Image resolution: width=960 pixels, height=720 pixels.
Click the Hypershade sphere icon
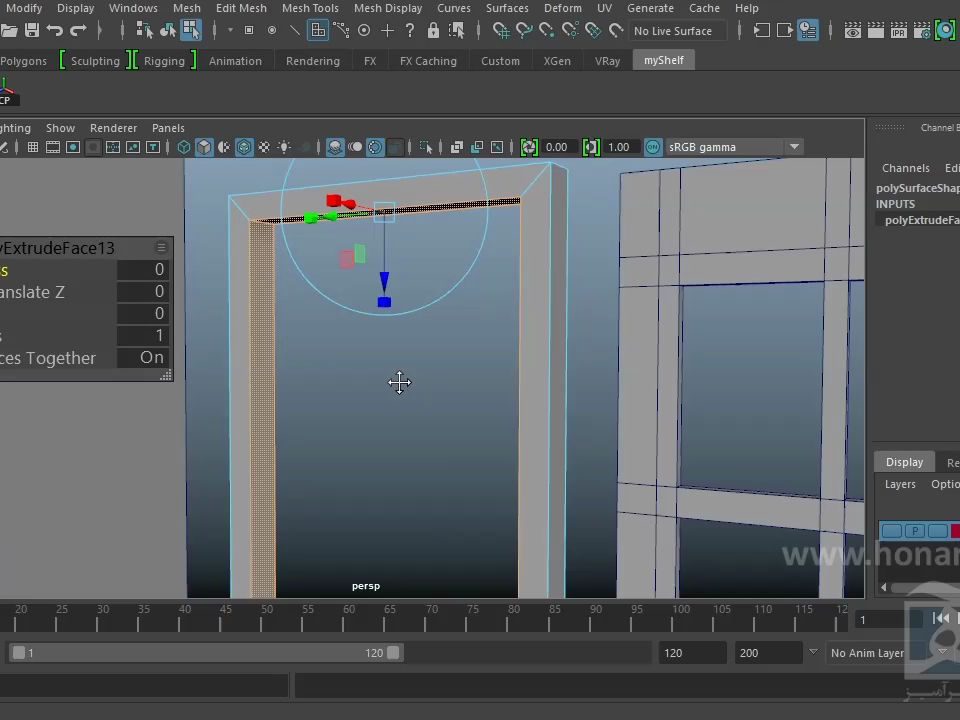[x=945, y=30]
